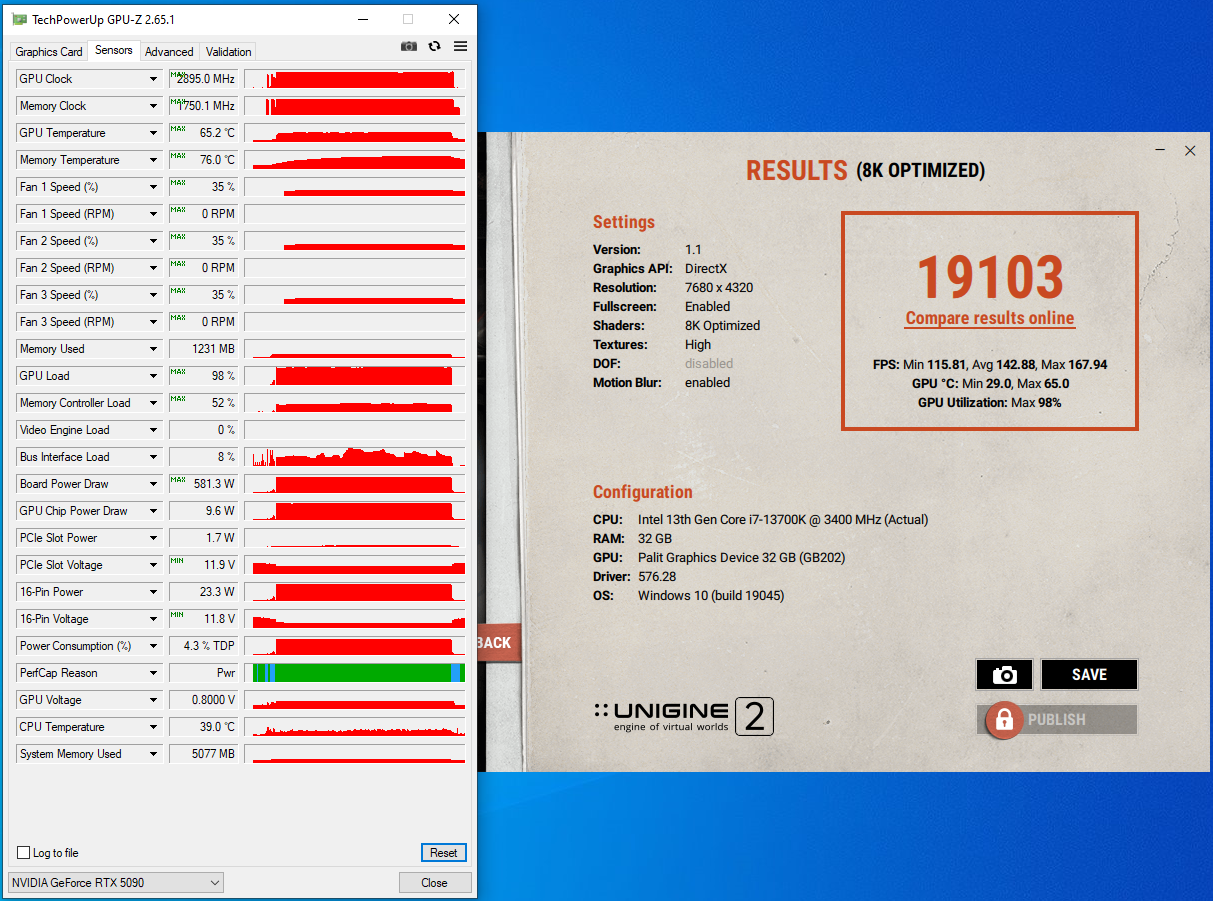1213x901 pixels.
Task: Click the SAVE button in Unigine results
Action: point(1089,675)
